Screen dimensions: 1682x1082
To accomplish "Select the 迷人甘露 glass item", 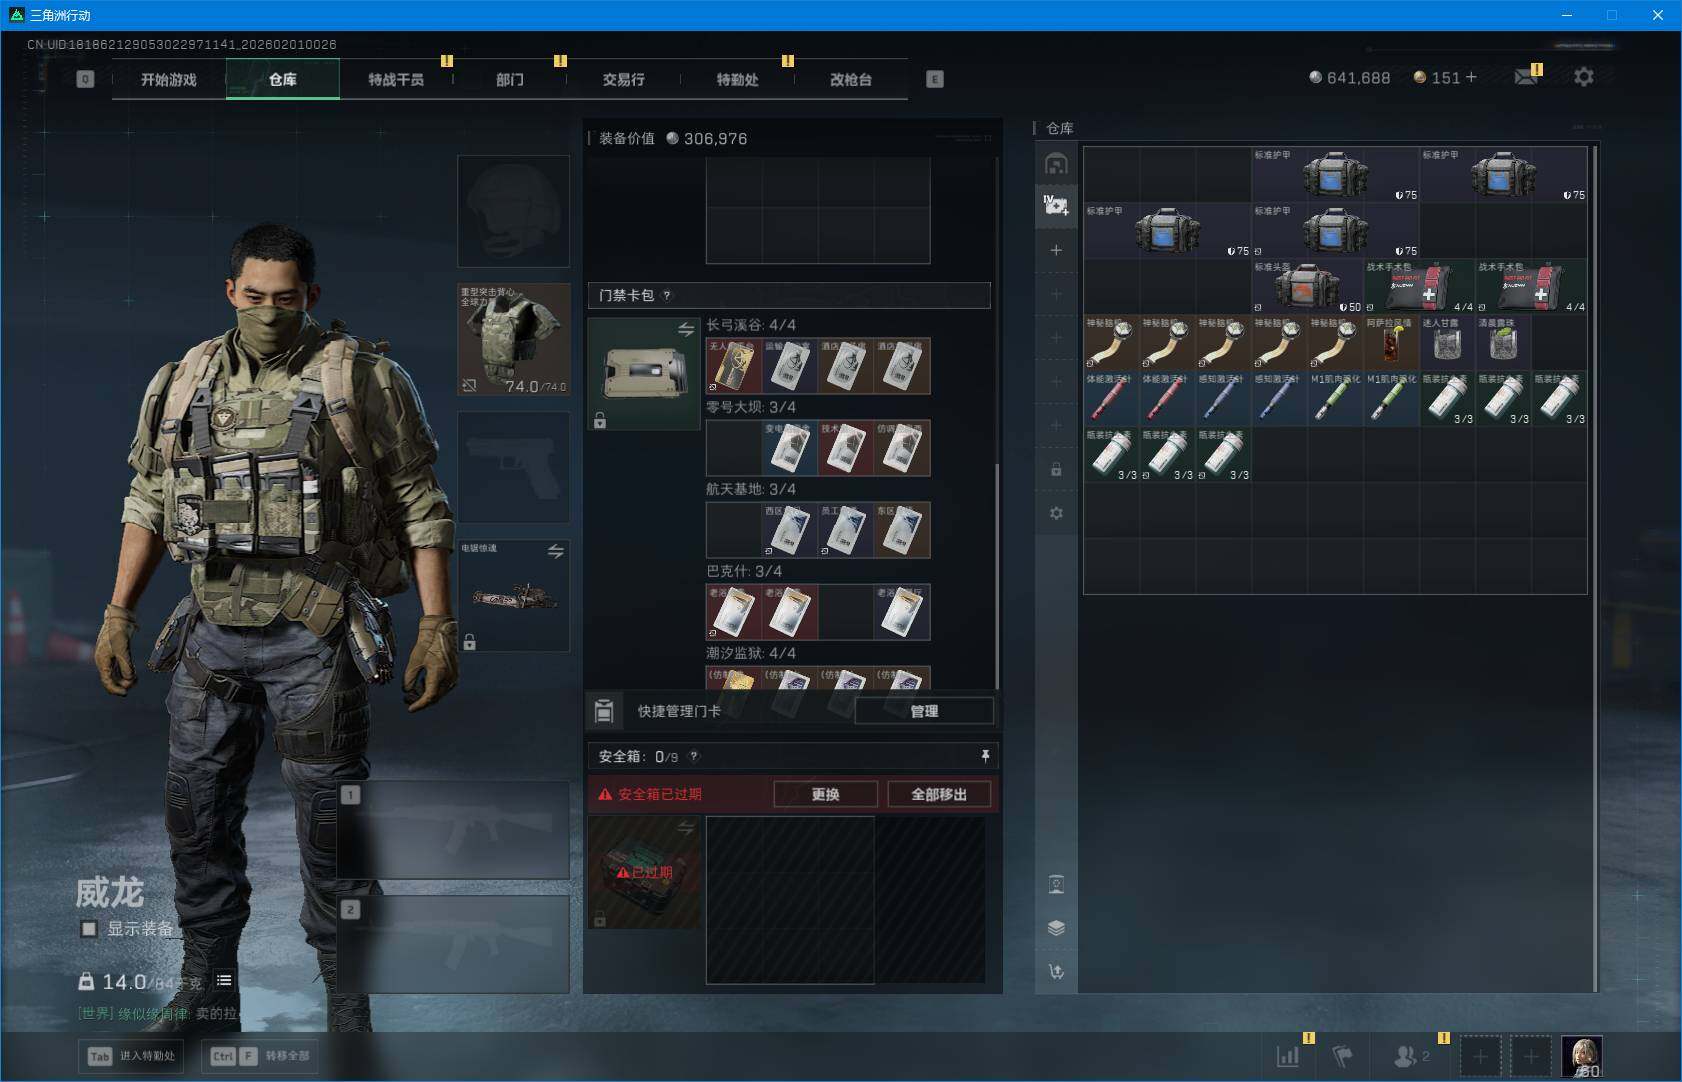I will (x=1447, y=342).
